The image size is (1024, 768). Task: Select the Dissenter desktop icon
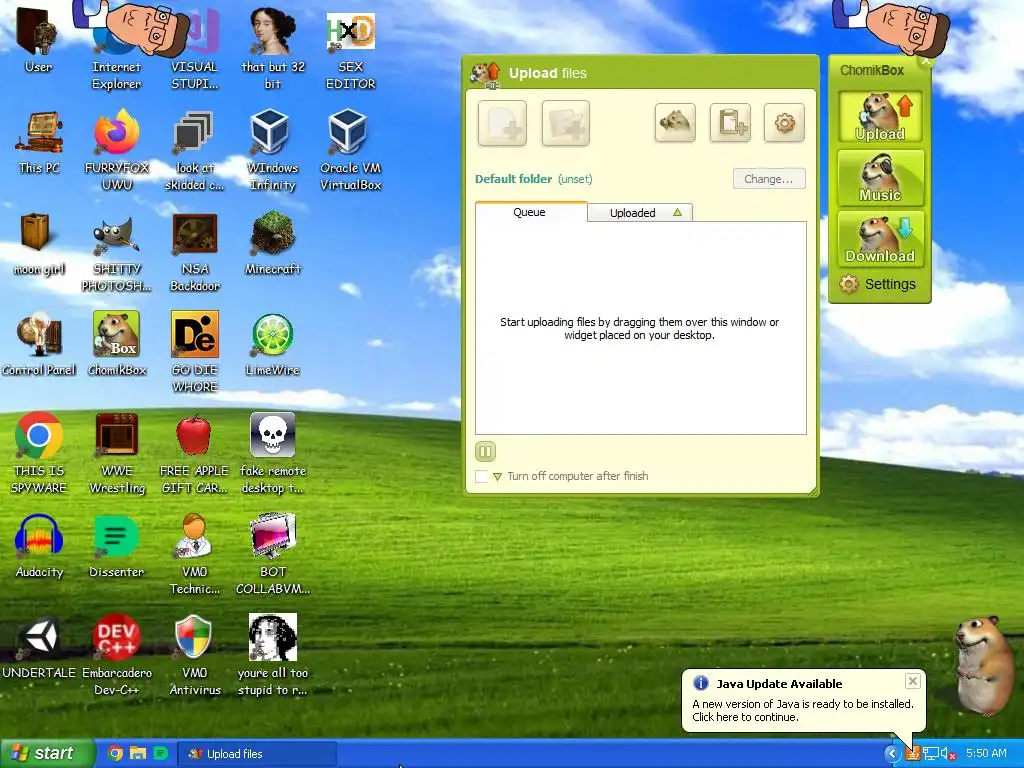click(116, 546)
